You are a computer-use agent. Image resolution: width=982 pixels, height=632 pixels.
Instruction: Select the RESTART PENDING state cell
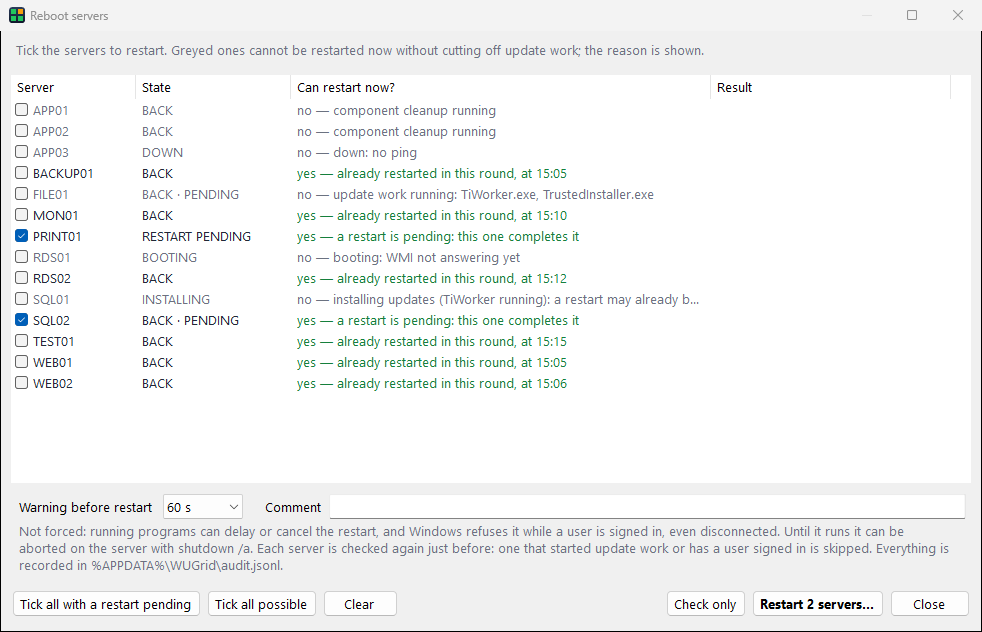point(196,236)
